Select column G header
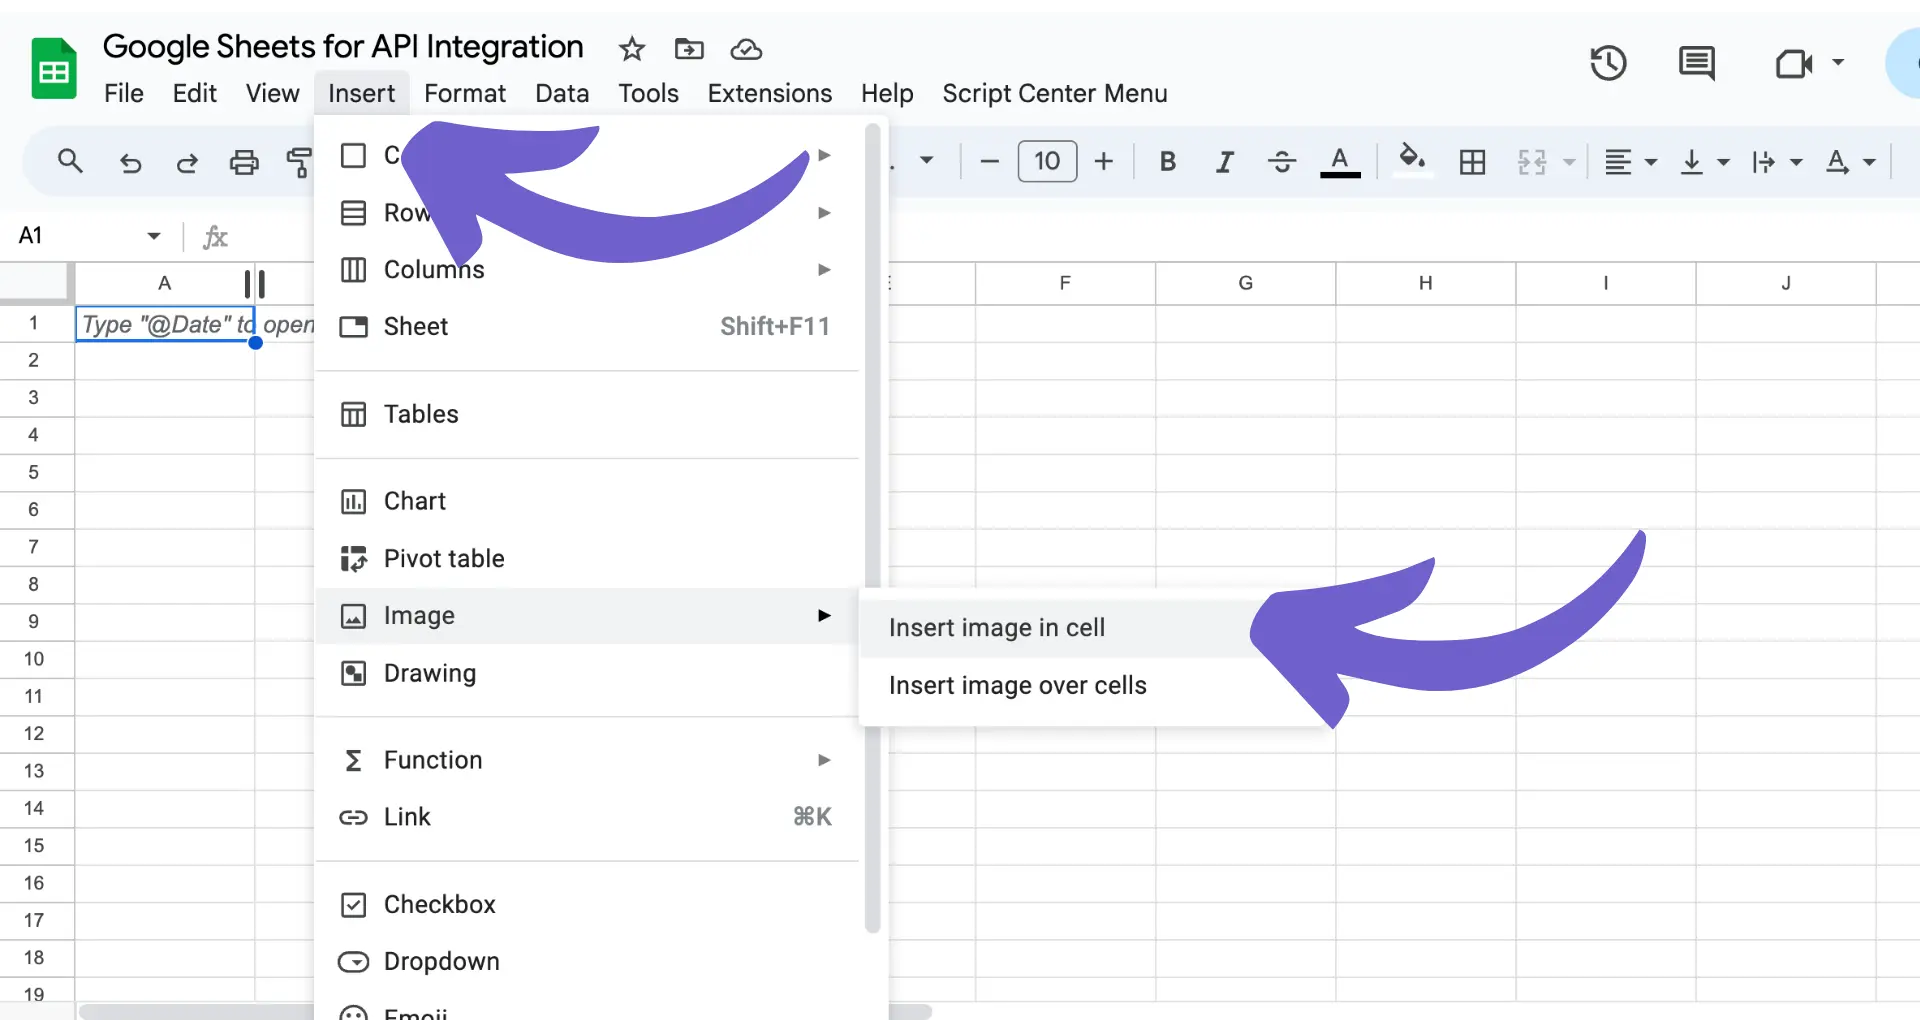 pos(1245,283)
